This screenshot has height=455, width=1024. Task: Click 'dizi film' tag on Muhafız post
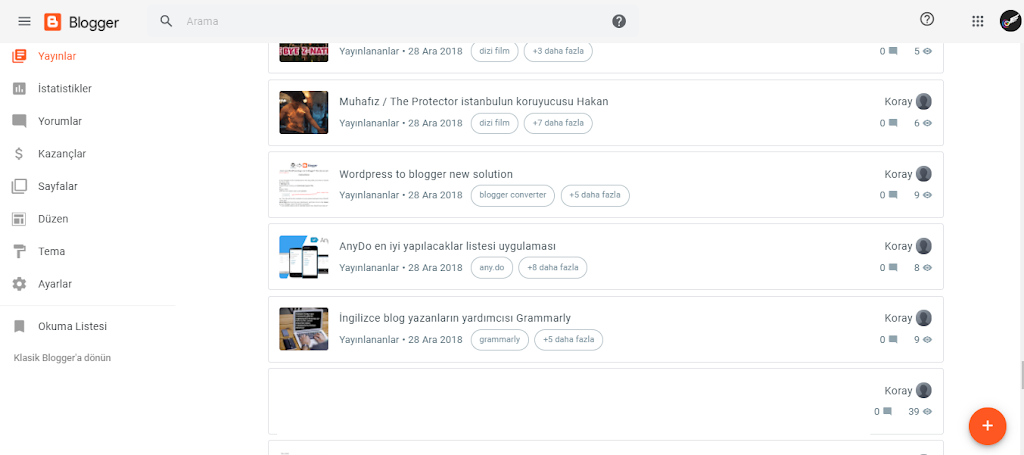point(494,123)
